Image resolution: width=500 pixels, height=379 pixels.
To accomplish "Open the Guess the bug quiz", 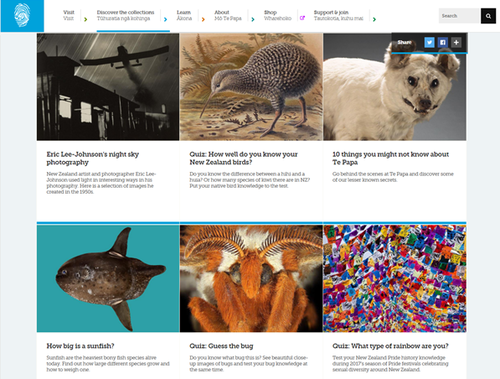I will (221, 346).
